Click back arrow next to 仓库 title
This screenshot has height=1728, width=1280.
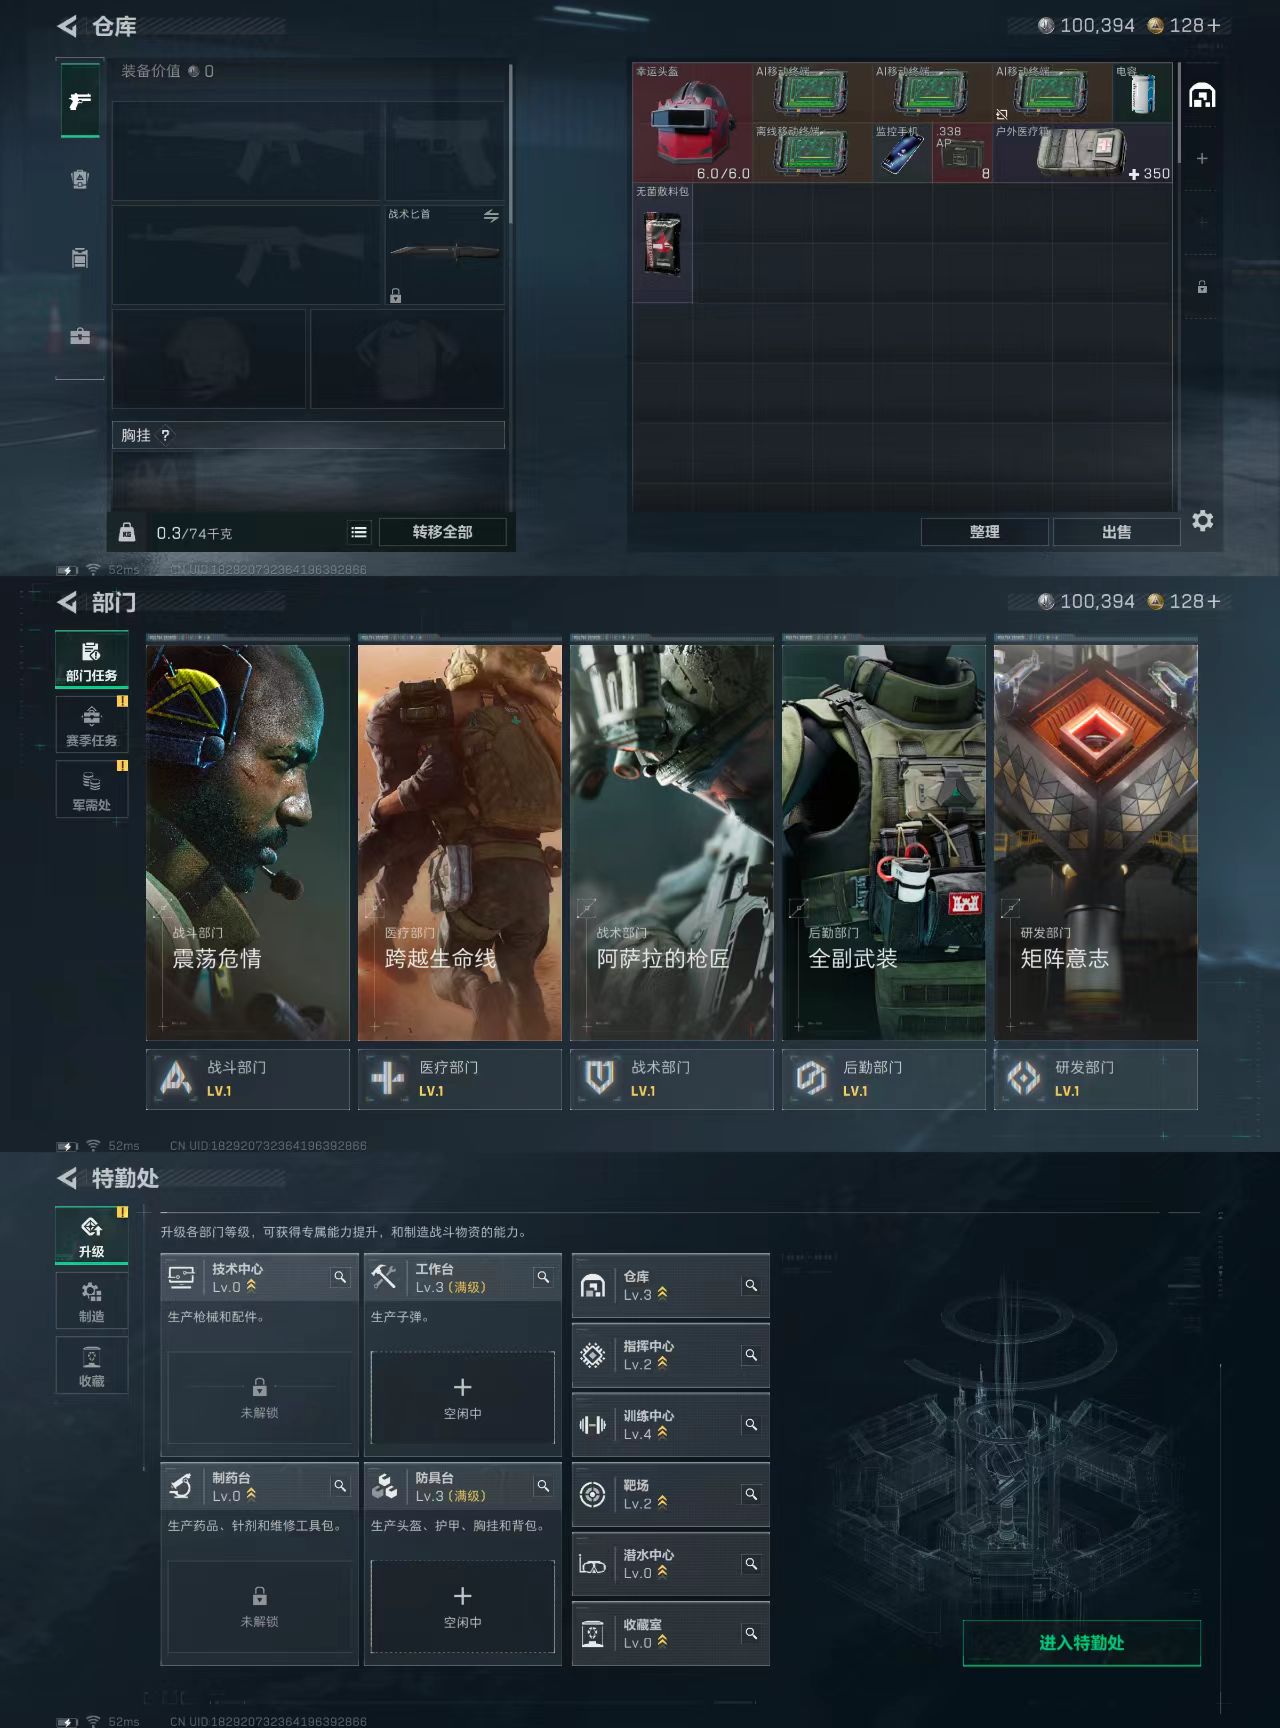[68, 26]
